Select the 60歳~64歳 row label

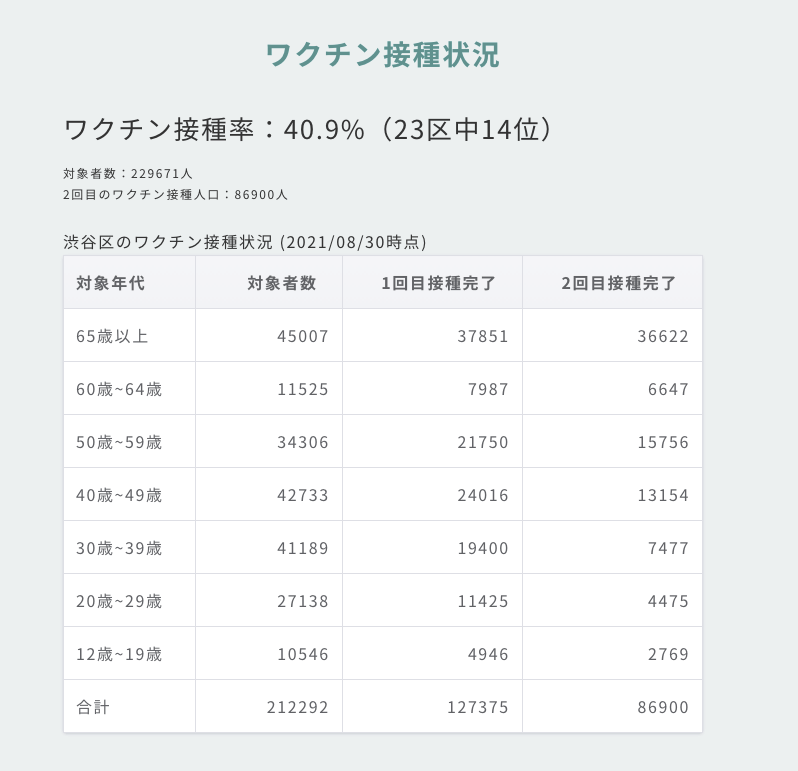click(x=119, y=389)
